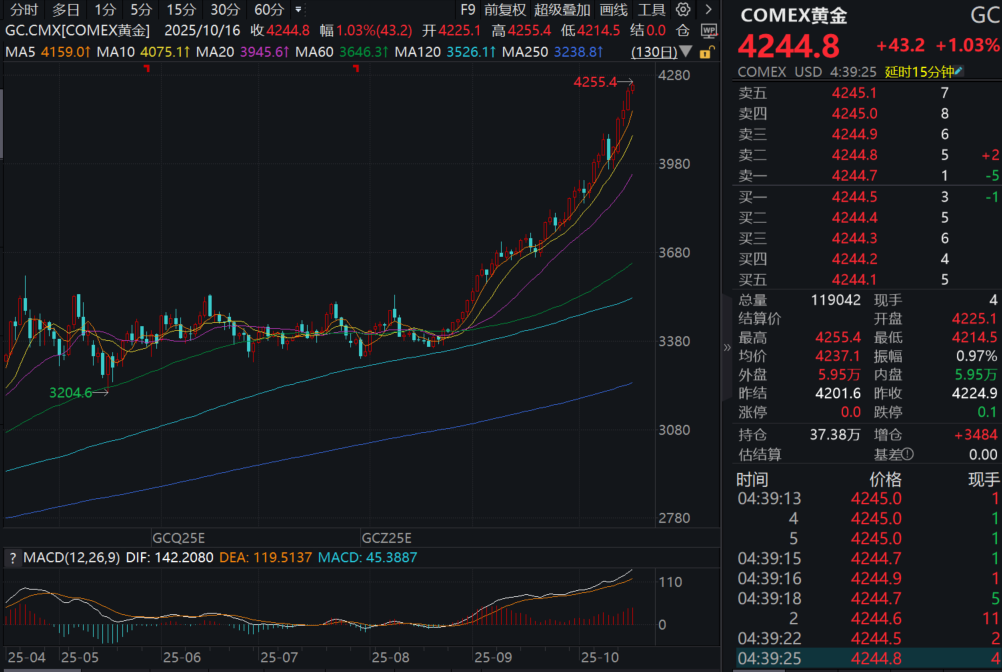Switch to the 分时 intraday tab
This screenshot has width=1002, height=672.
(24, 10)
